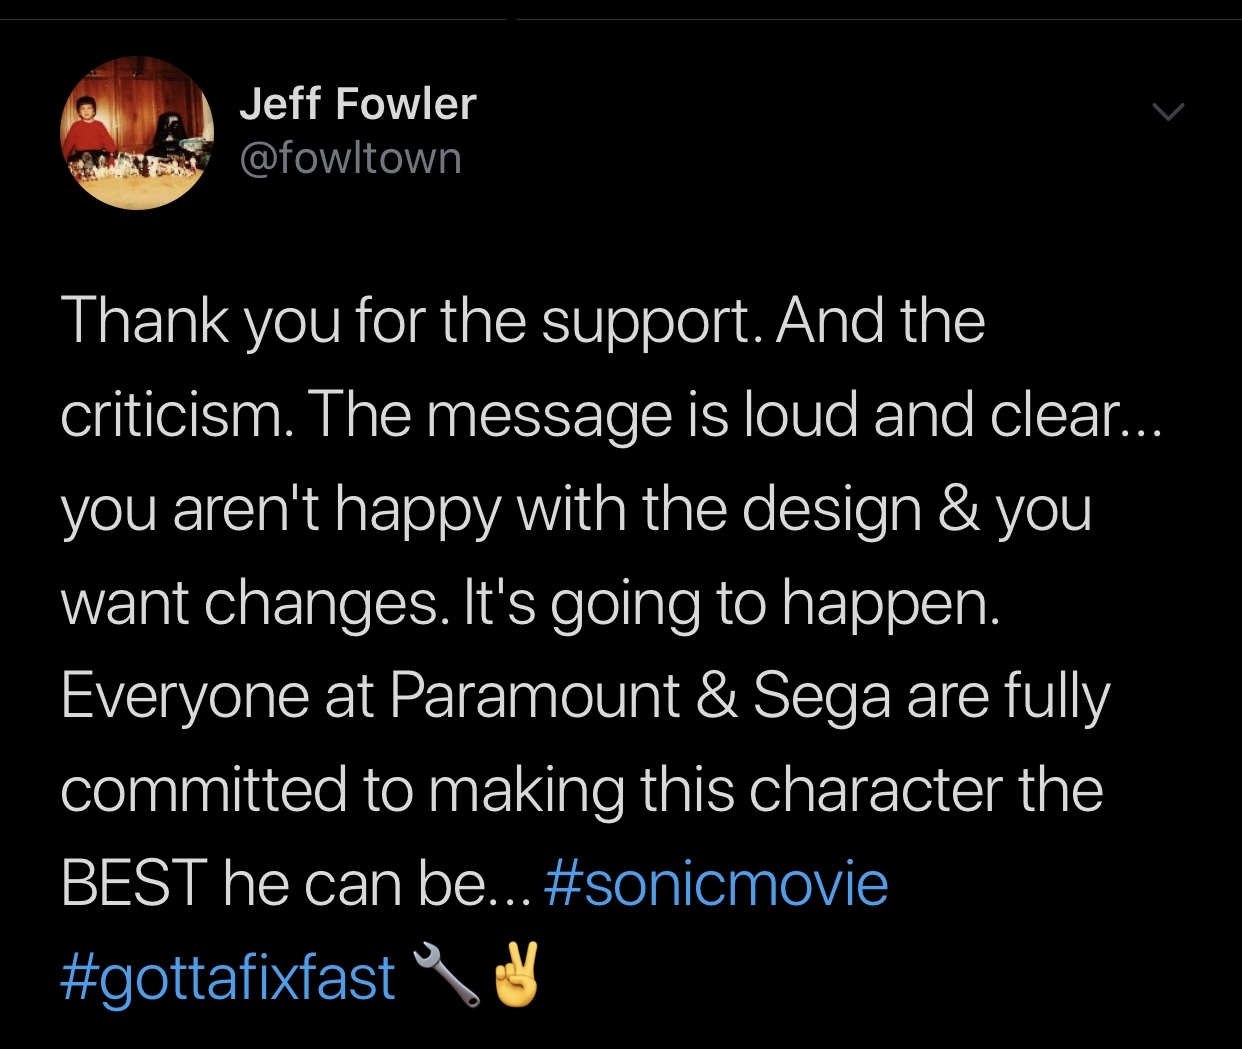Click the word "Sega" in the tweet
The image size is (1242, 1049).
click(821, 698)
